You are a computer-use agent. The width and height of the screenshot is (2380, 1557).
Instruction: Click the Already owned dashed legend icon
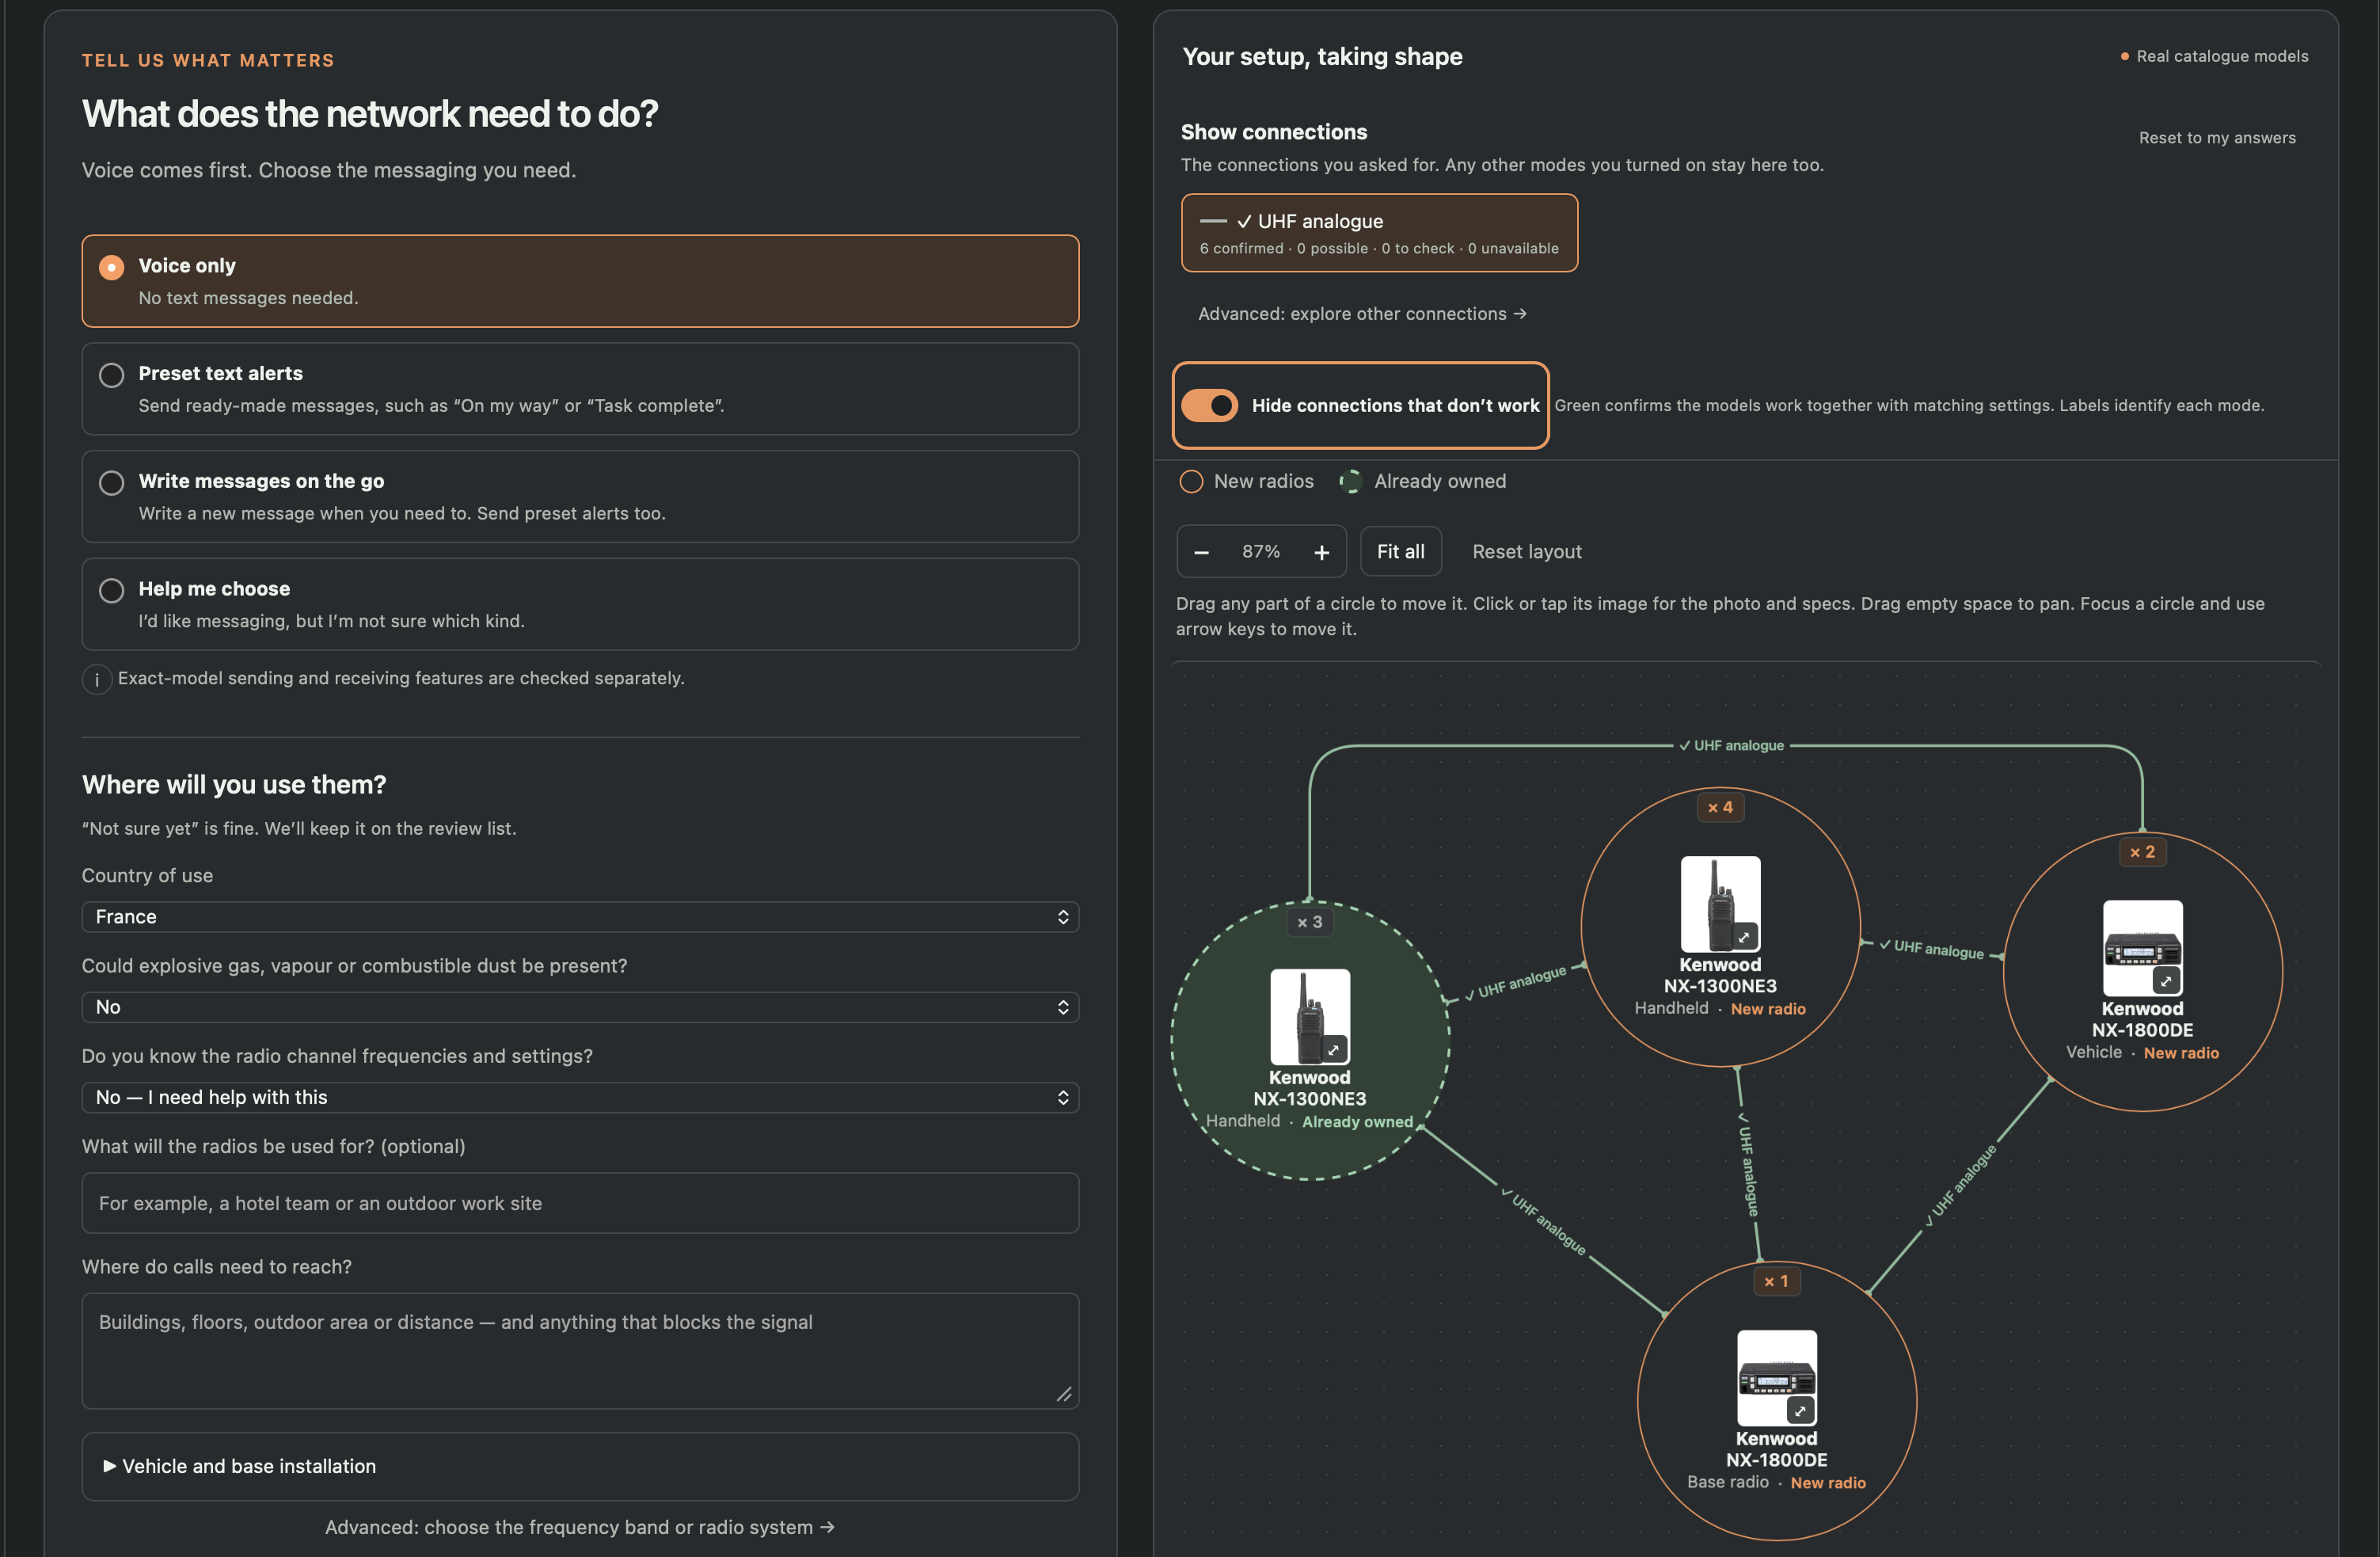pyautogui.click(x=1350, y=482)
